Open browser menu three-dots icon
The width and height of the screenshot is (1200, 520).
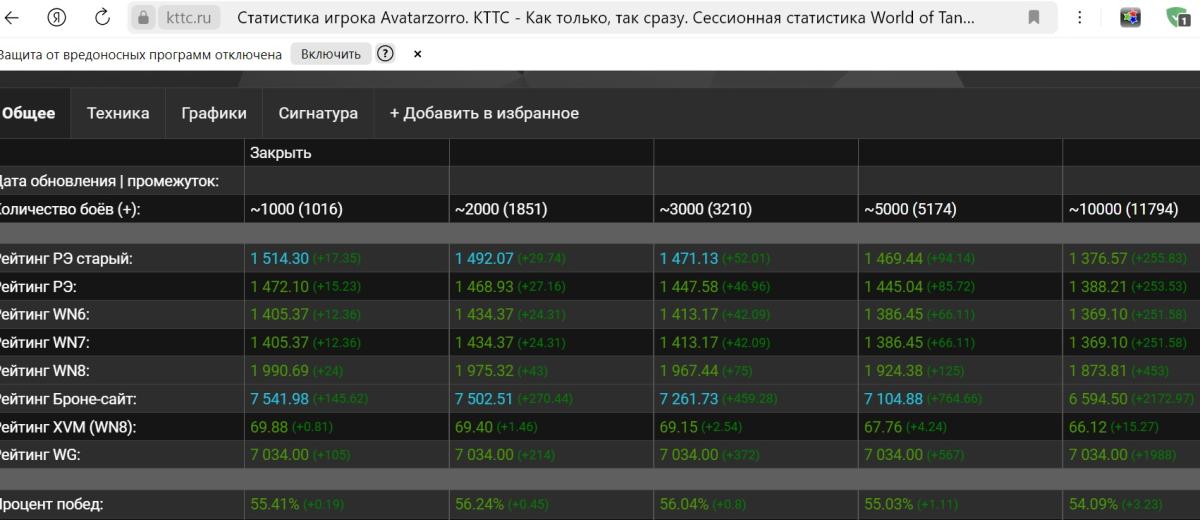click(1080, 18)
